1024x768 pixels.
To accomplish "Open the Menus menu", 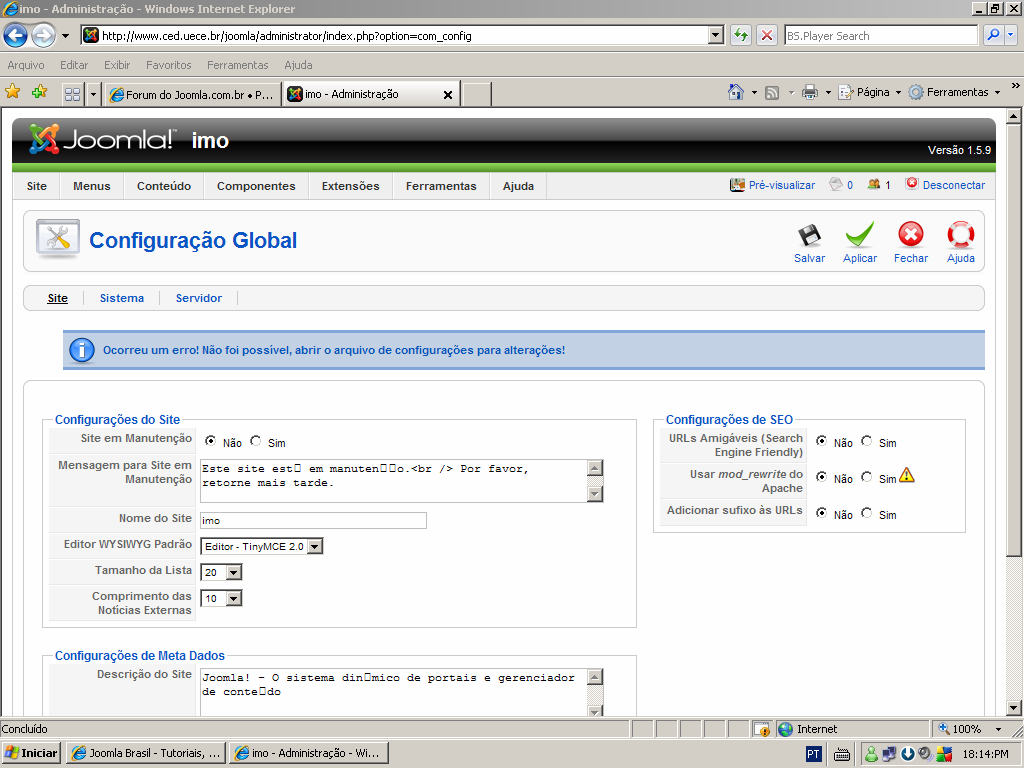I will (91, 186).
